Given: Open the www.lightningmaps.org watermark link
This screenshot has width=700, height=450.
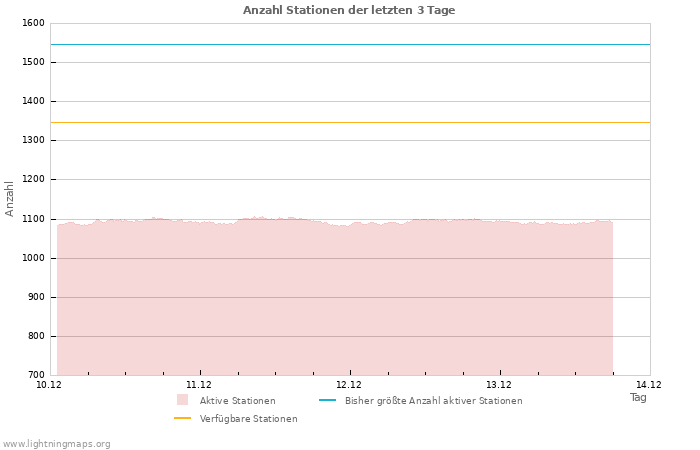Looking at the screenshot, I should point(57,444).
